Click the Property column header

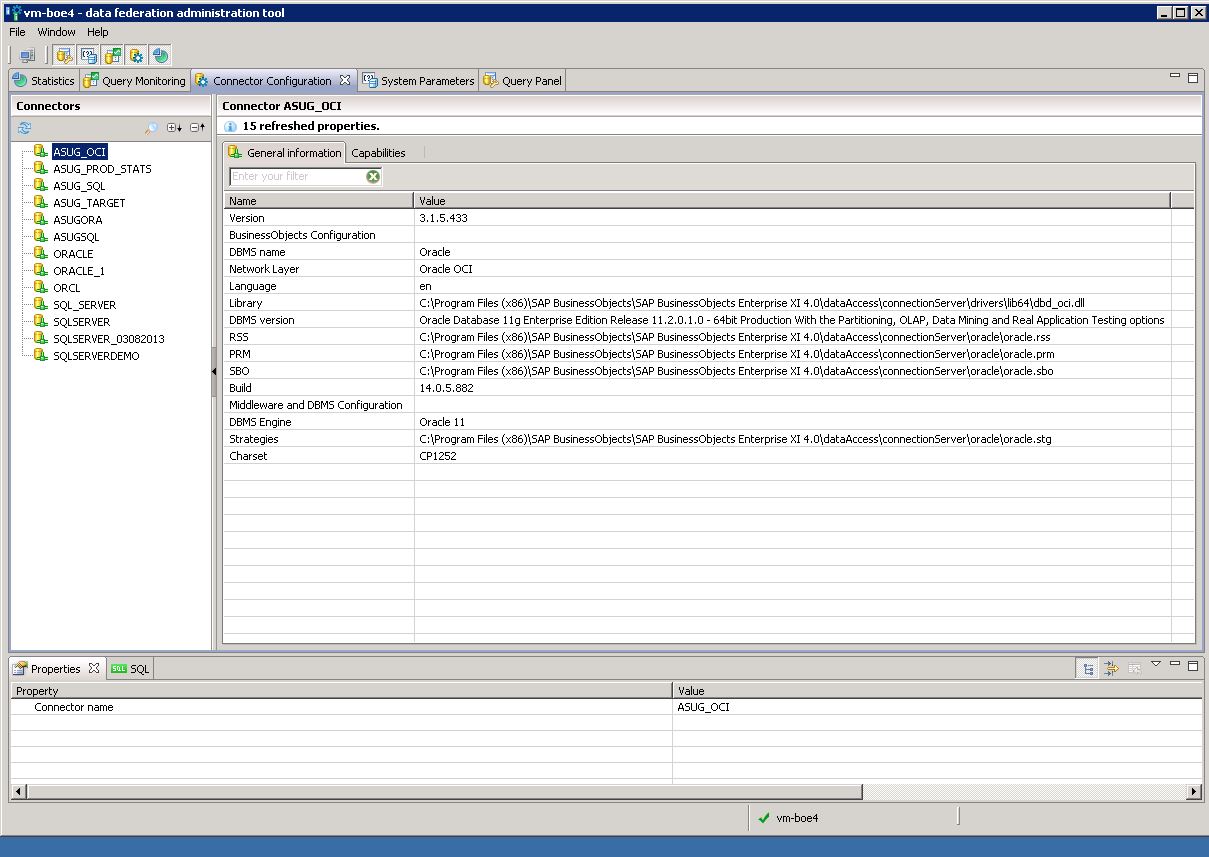pyautogui.click(x=341, y=691)
